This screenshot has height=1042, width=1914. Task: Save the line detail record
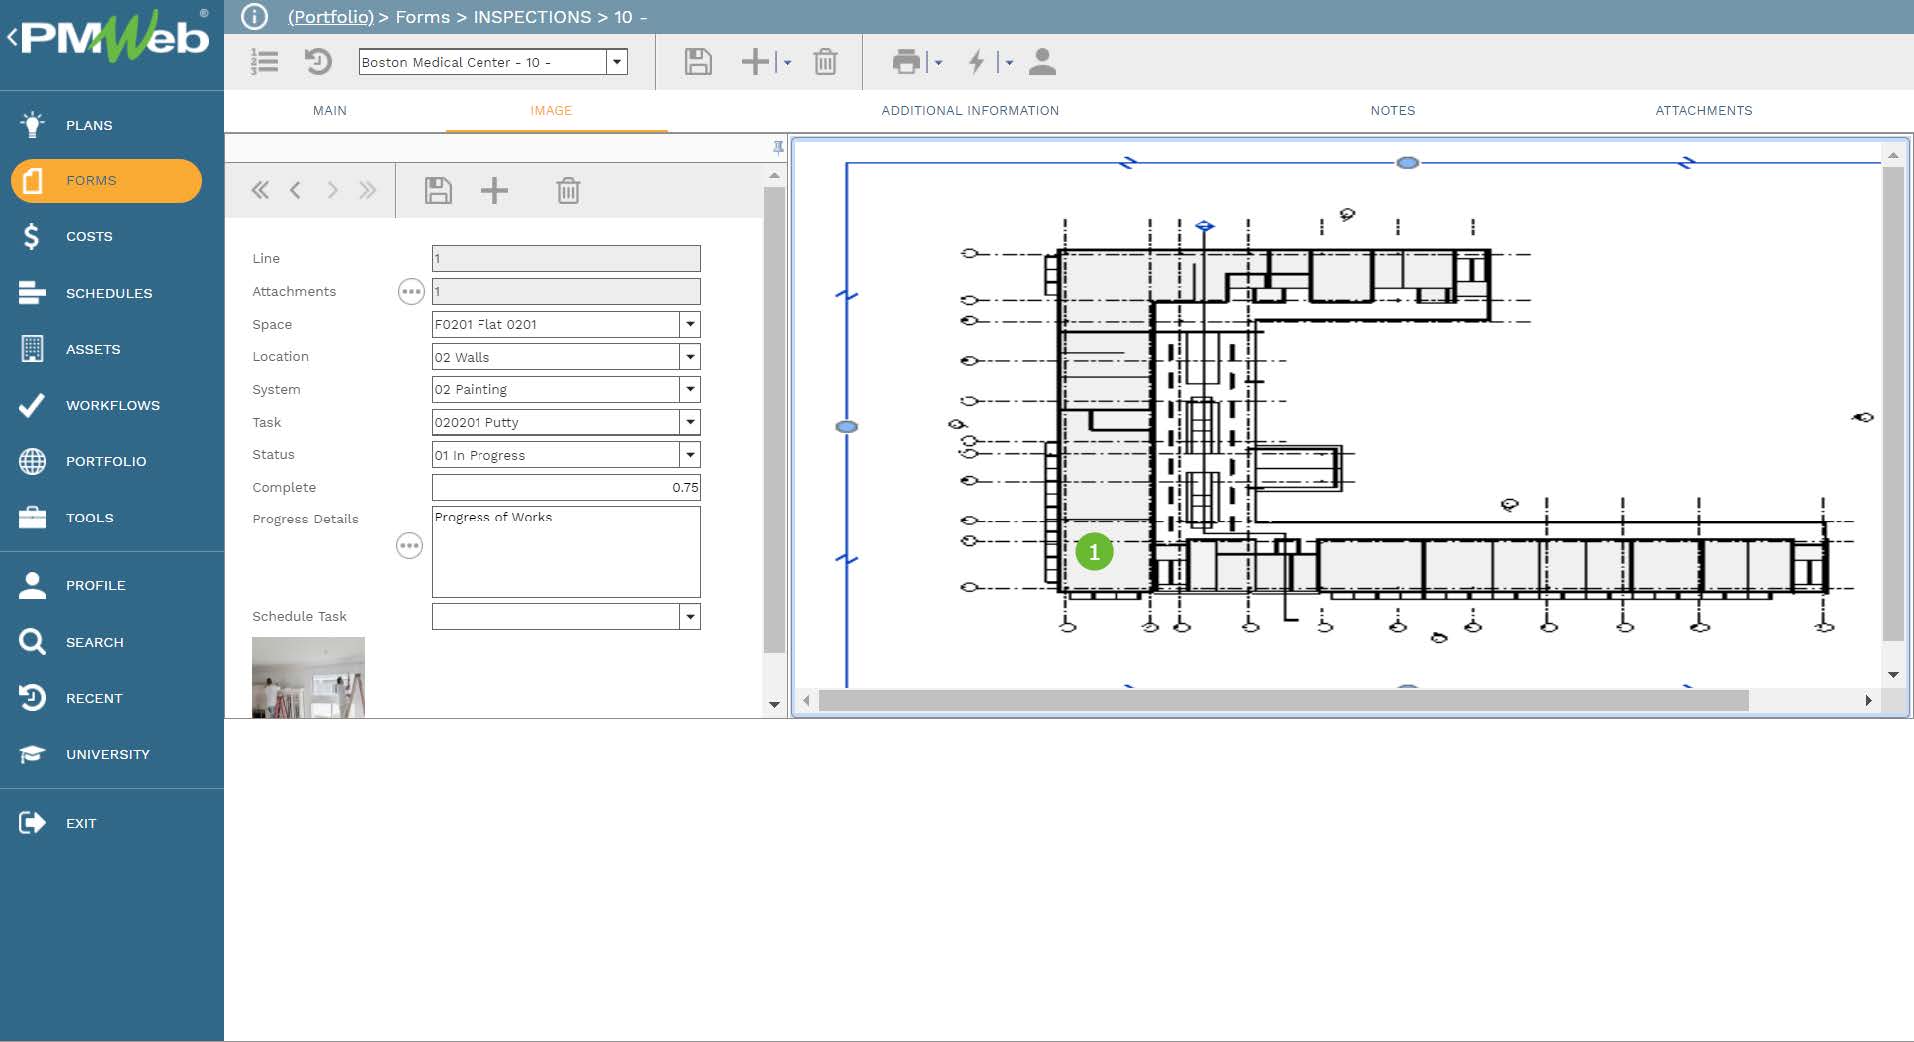click(438, 190)
